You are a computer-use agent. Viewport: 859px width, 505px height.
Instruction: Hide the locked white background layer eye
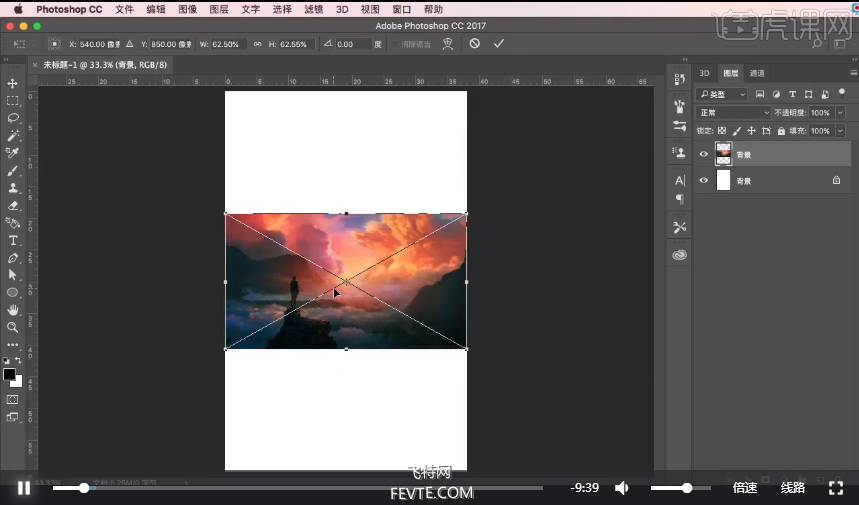tap(704, 180)
